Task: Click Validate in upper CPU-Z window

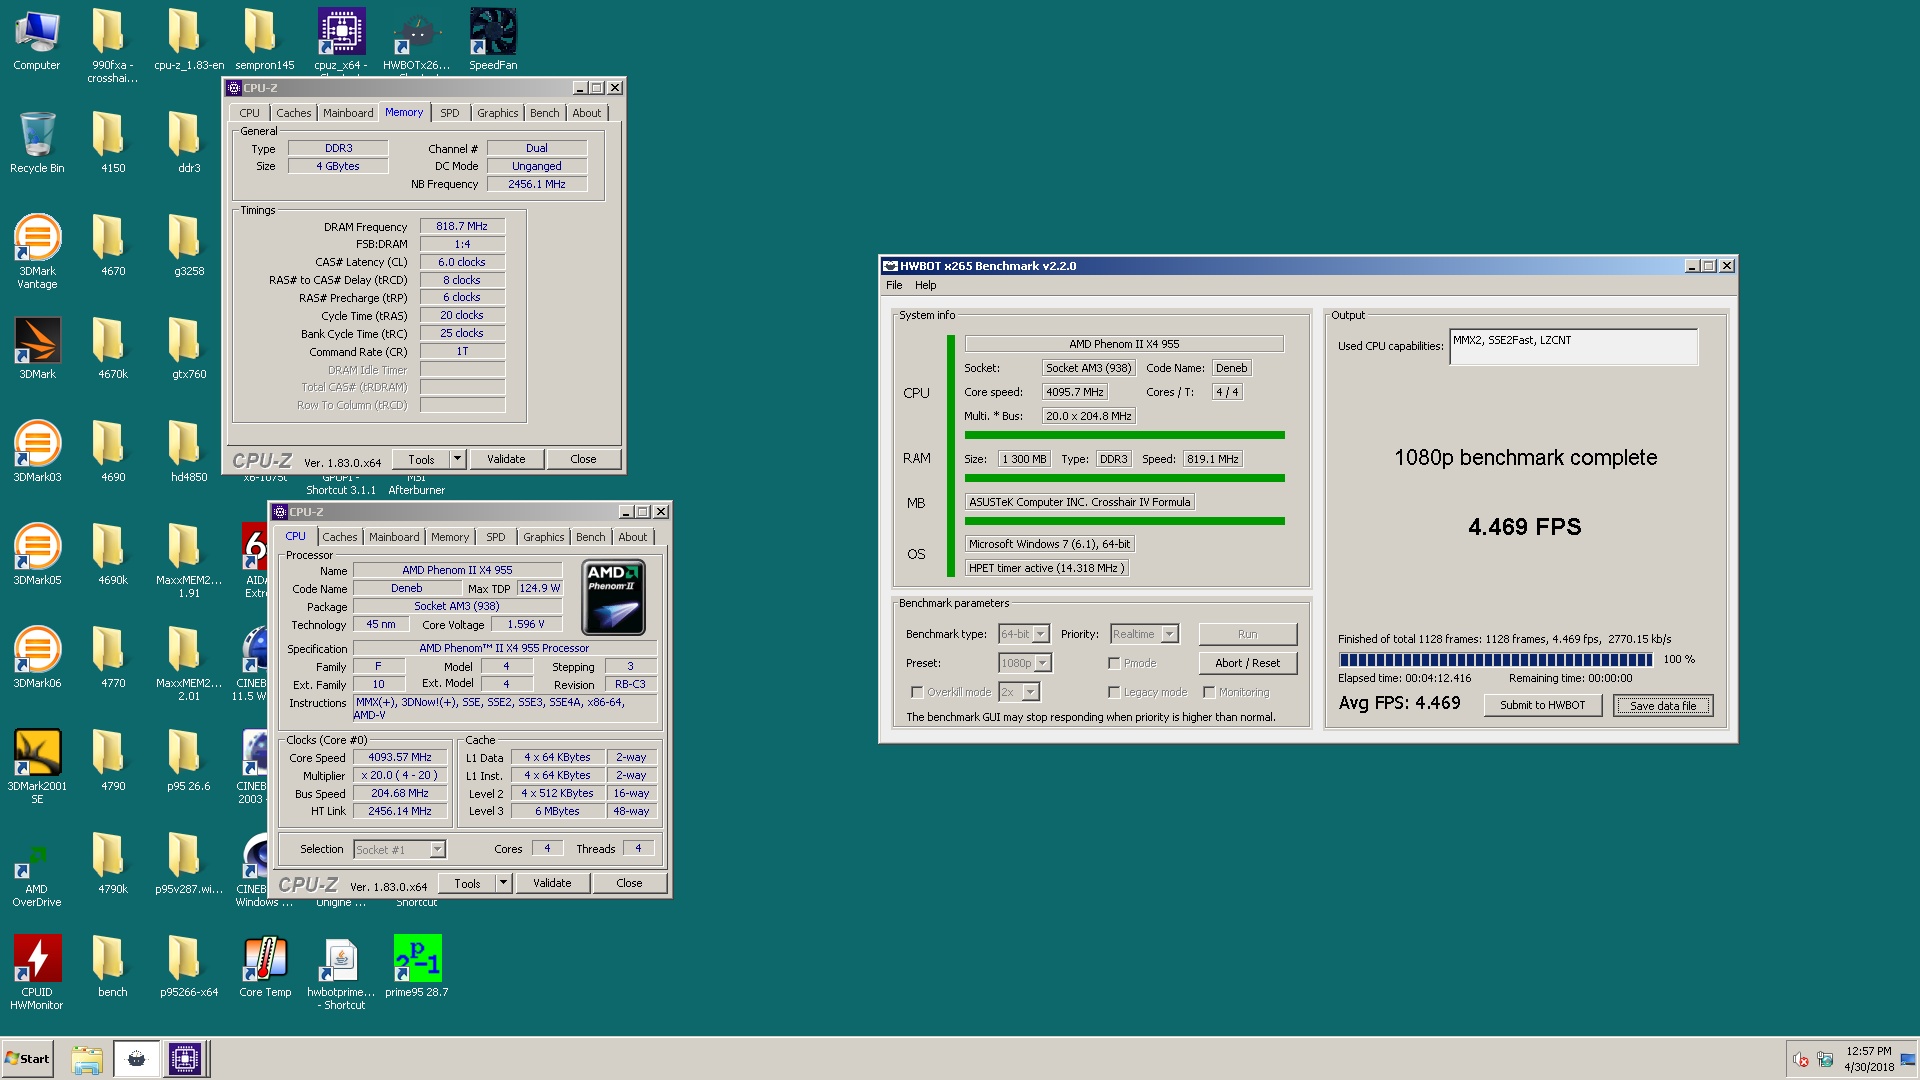Action: tap(506, 459)
